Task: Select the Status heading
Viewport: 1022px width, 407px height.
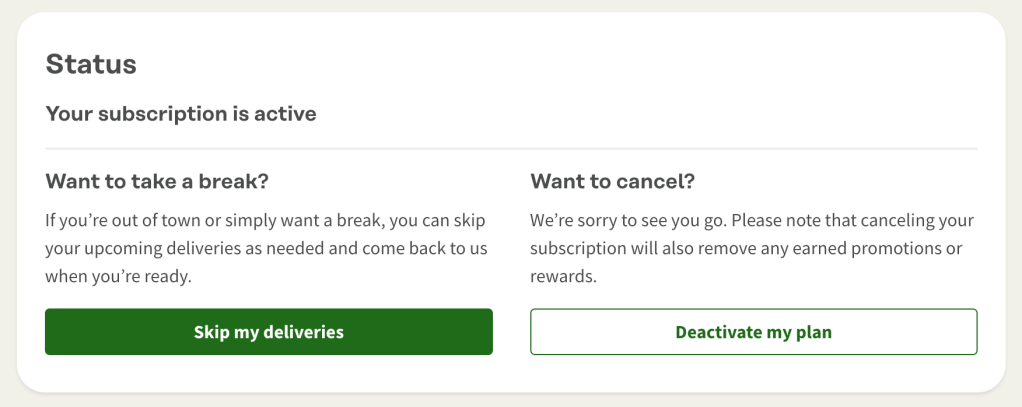Action: pos(91,65)
